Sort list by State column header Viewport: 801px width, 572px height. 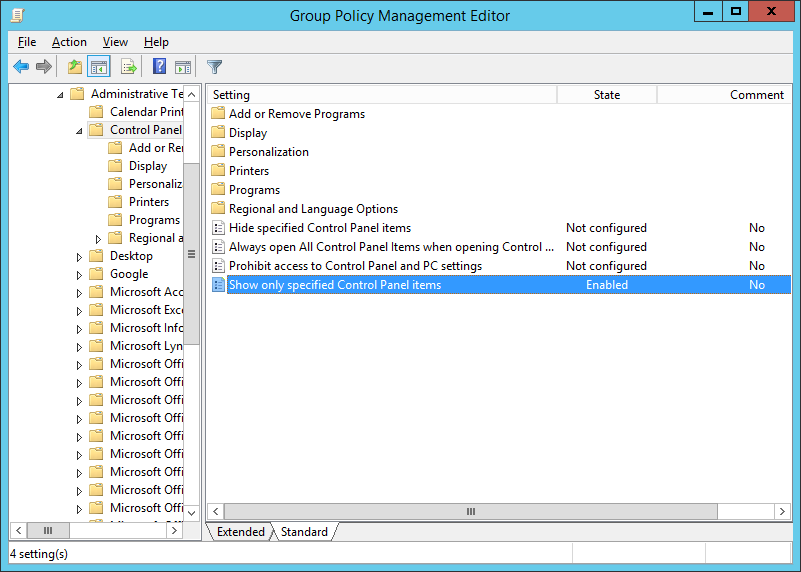tap(606, 95)
